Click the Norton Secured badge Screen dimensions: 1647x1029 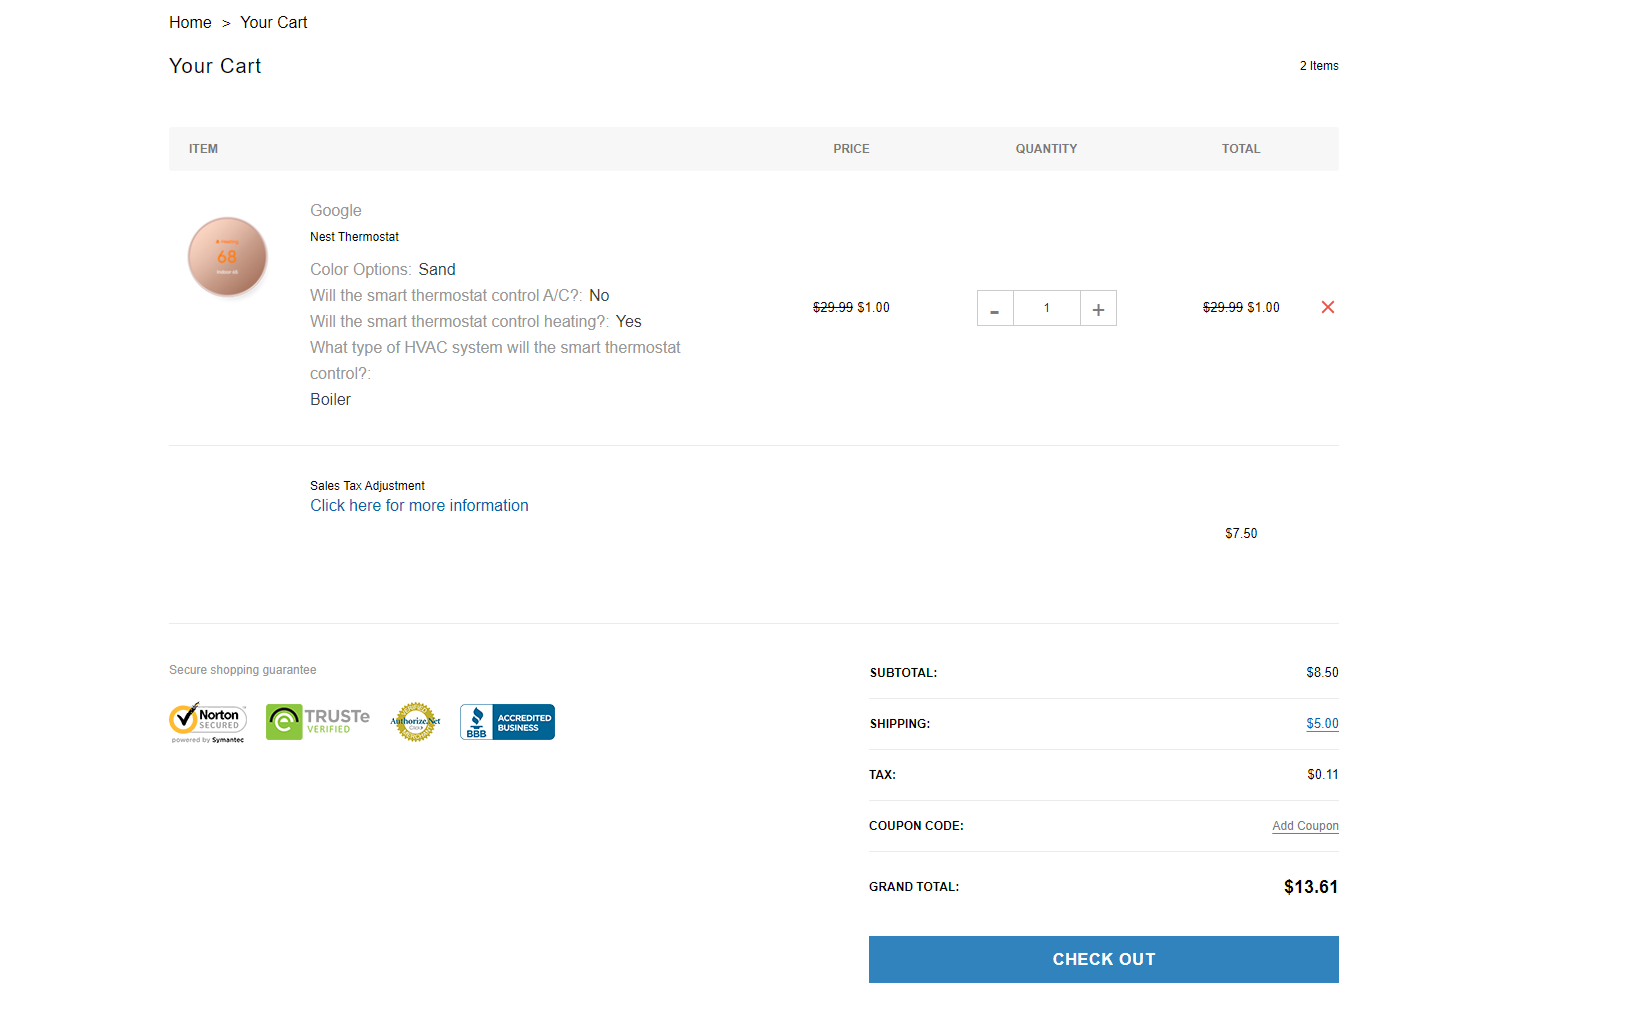click(x=208, y=722)
